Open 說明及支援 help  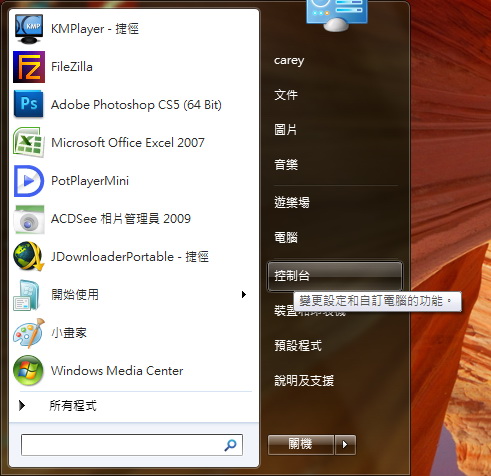point(304,380)
